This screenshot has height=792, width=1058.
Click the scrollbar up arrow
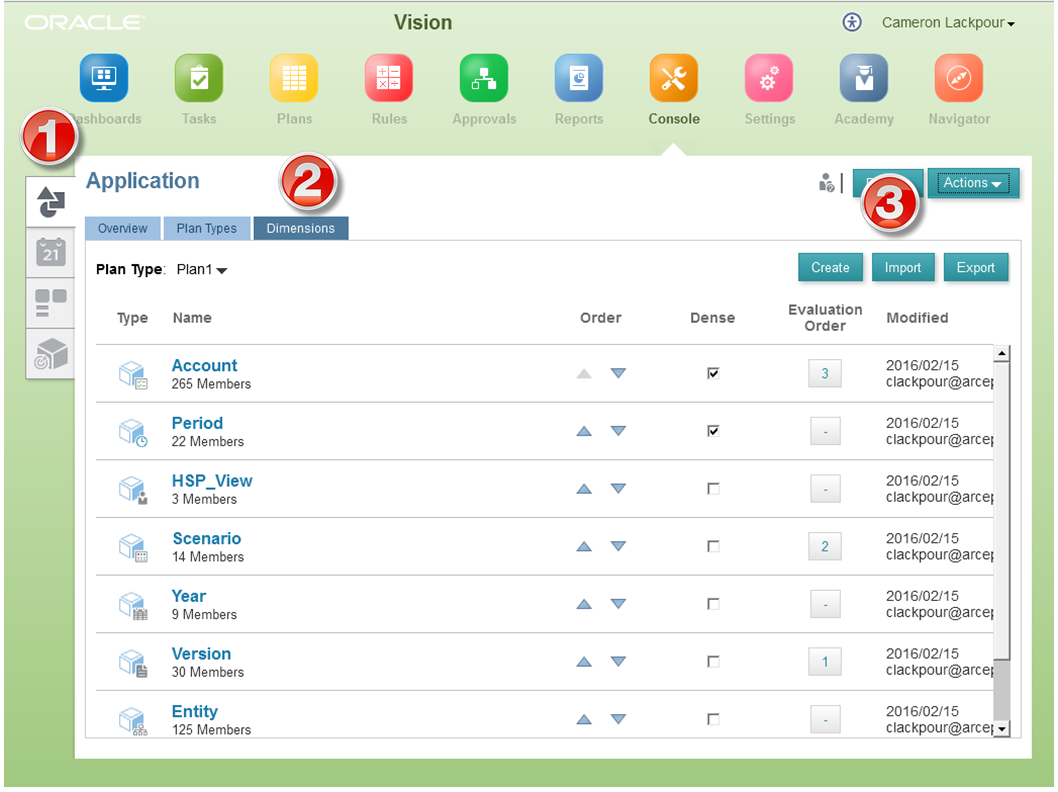(1002, 353)
